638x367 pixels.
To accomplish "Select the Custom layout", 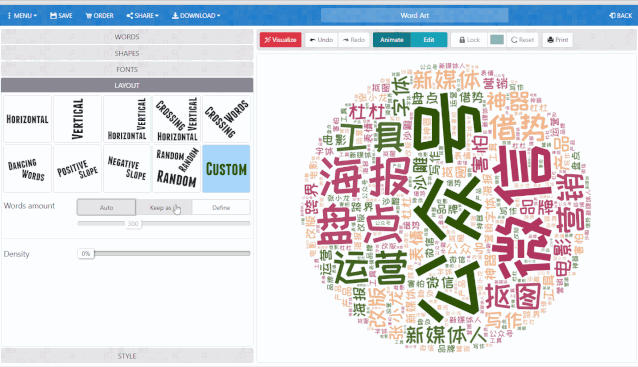I will [x=226, y=168].
